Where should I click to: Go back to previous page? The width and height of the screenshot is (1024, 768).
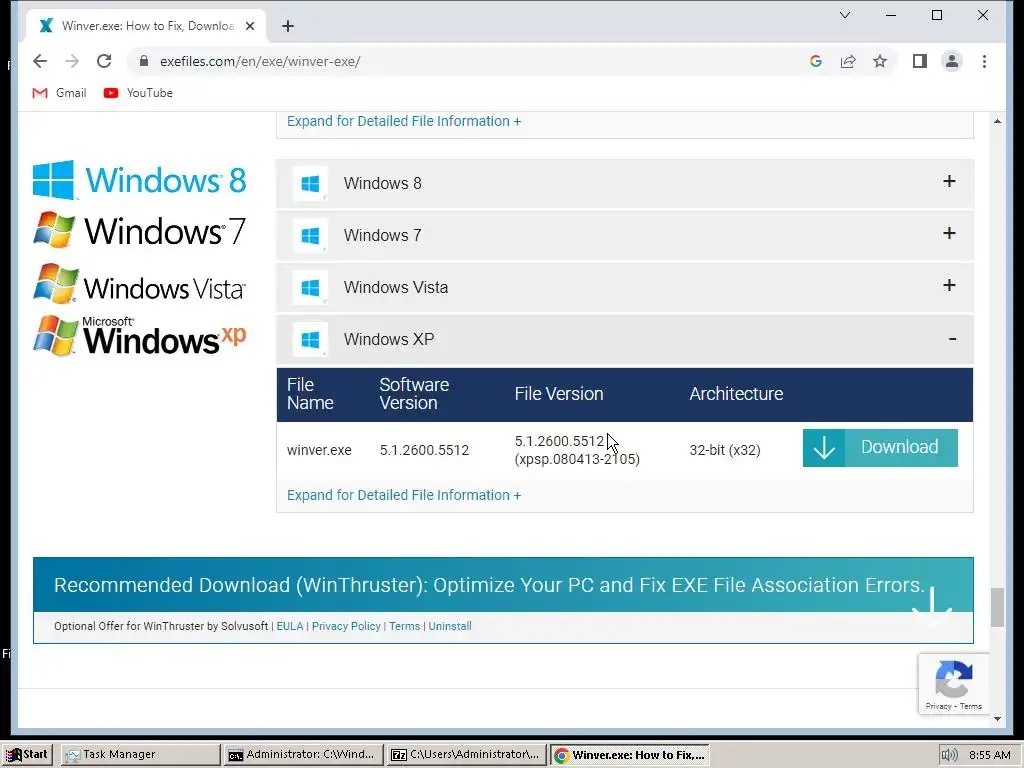(x=40, y=61)
